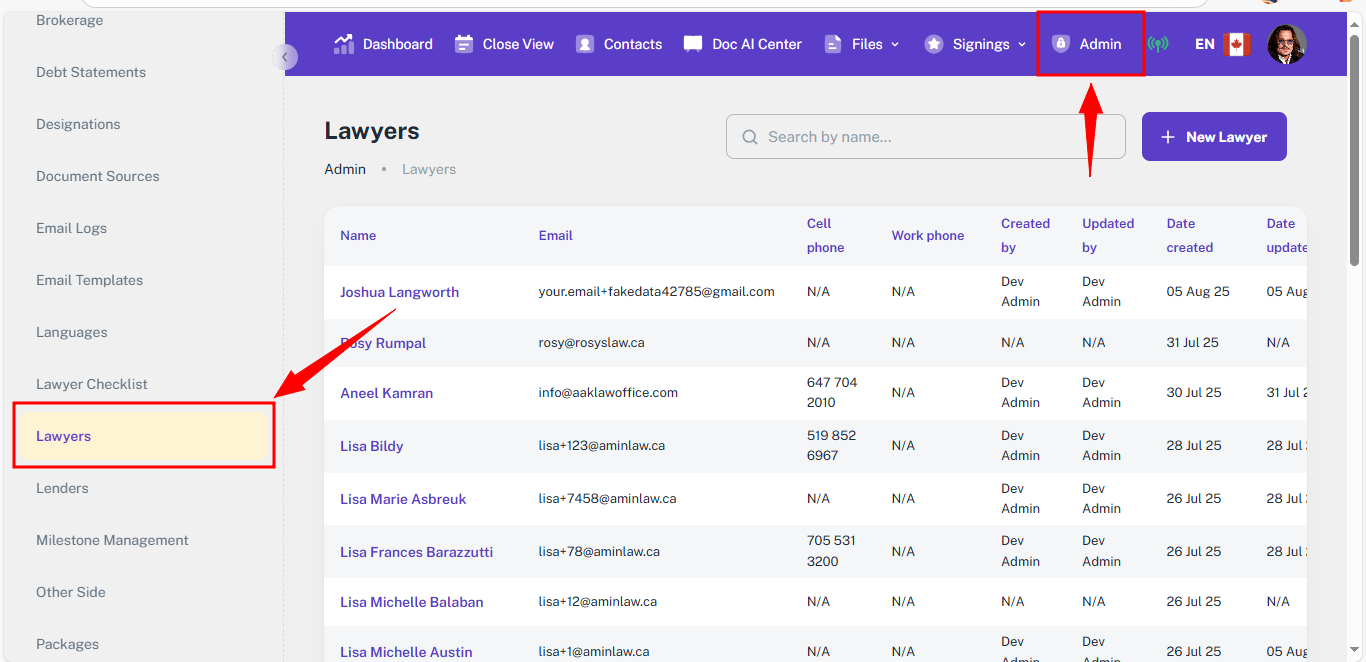Screen dimensions: 1366x662
Task: Open the user profile avatar
Action: [1286, 44]
